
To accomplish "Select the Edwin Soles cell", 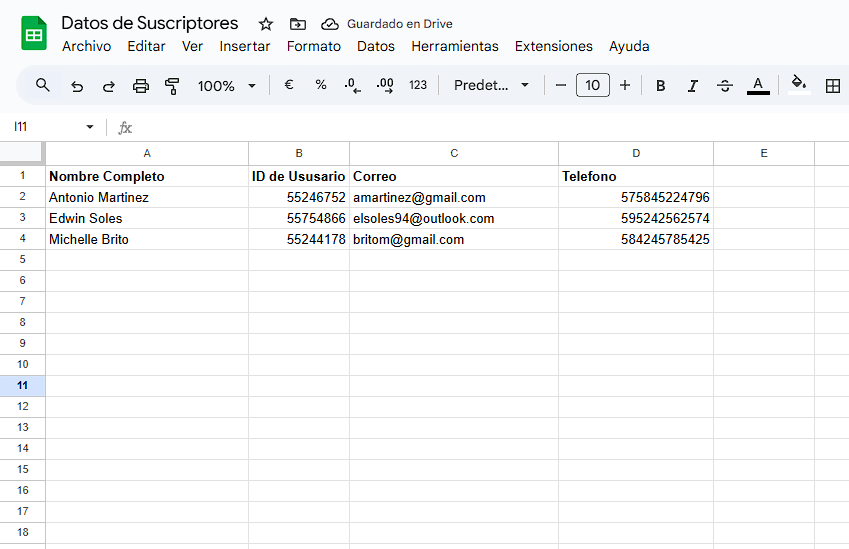I will coord(147,219).
